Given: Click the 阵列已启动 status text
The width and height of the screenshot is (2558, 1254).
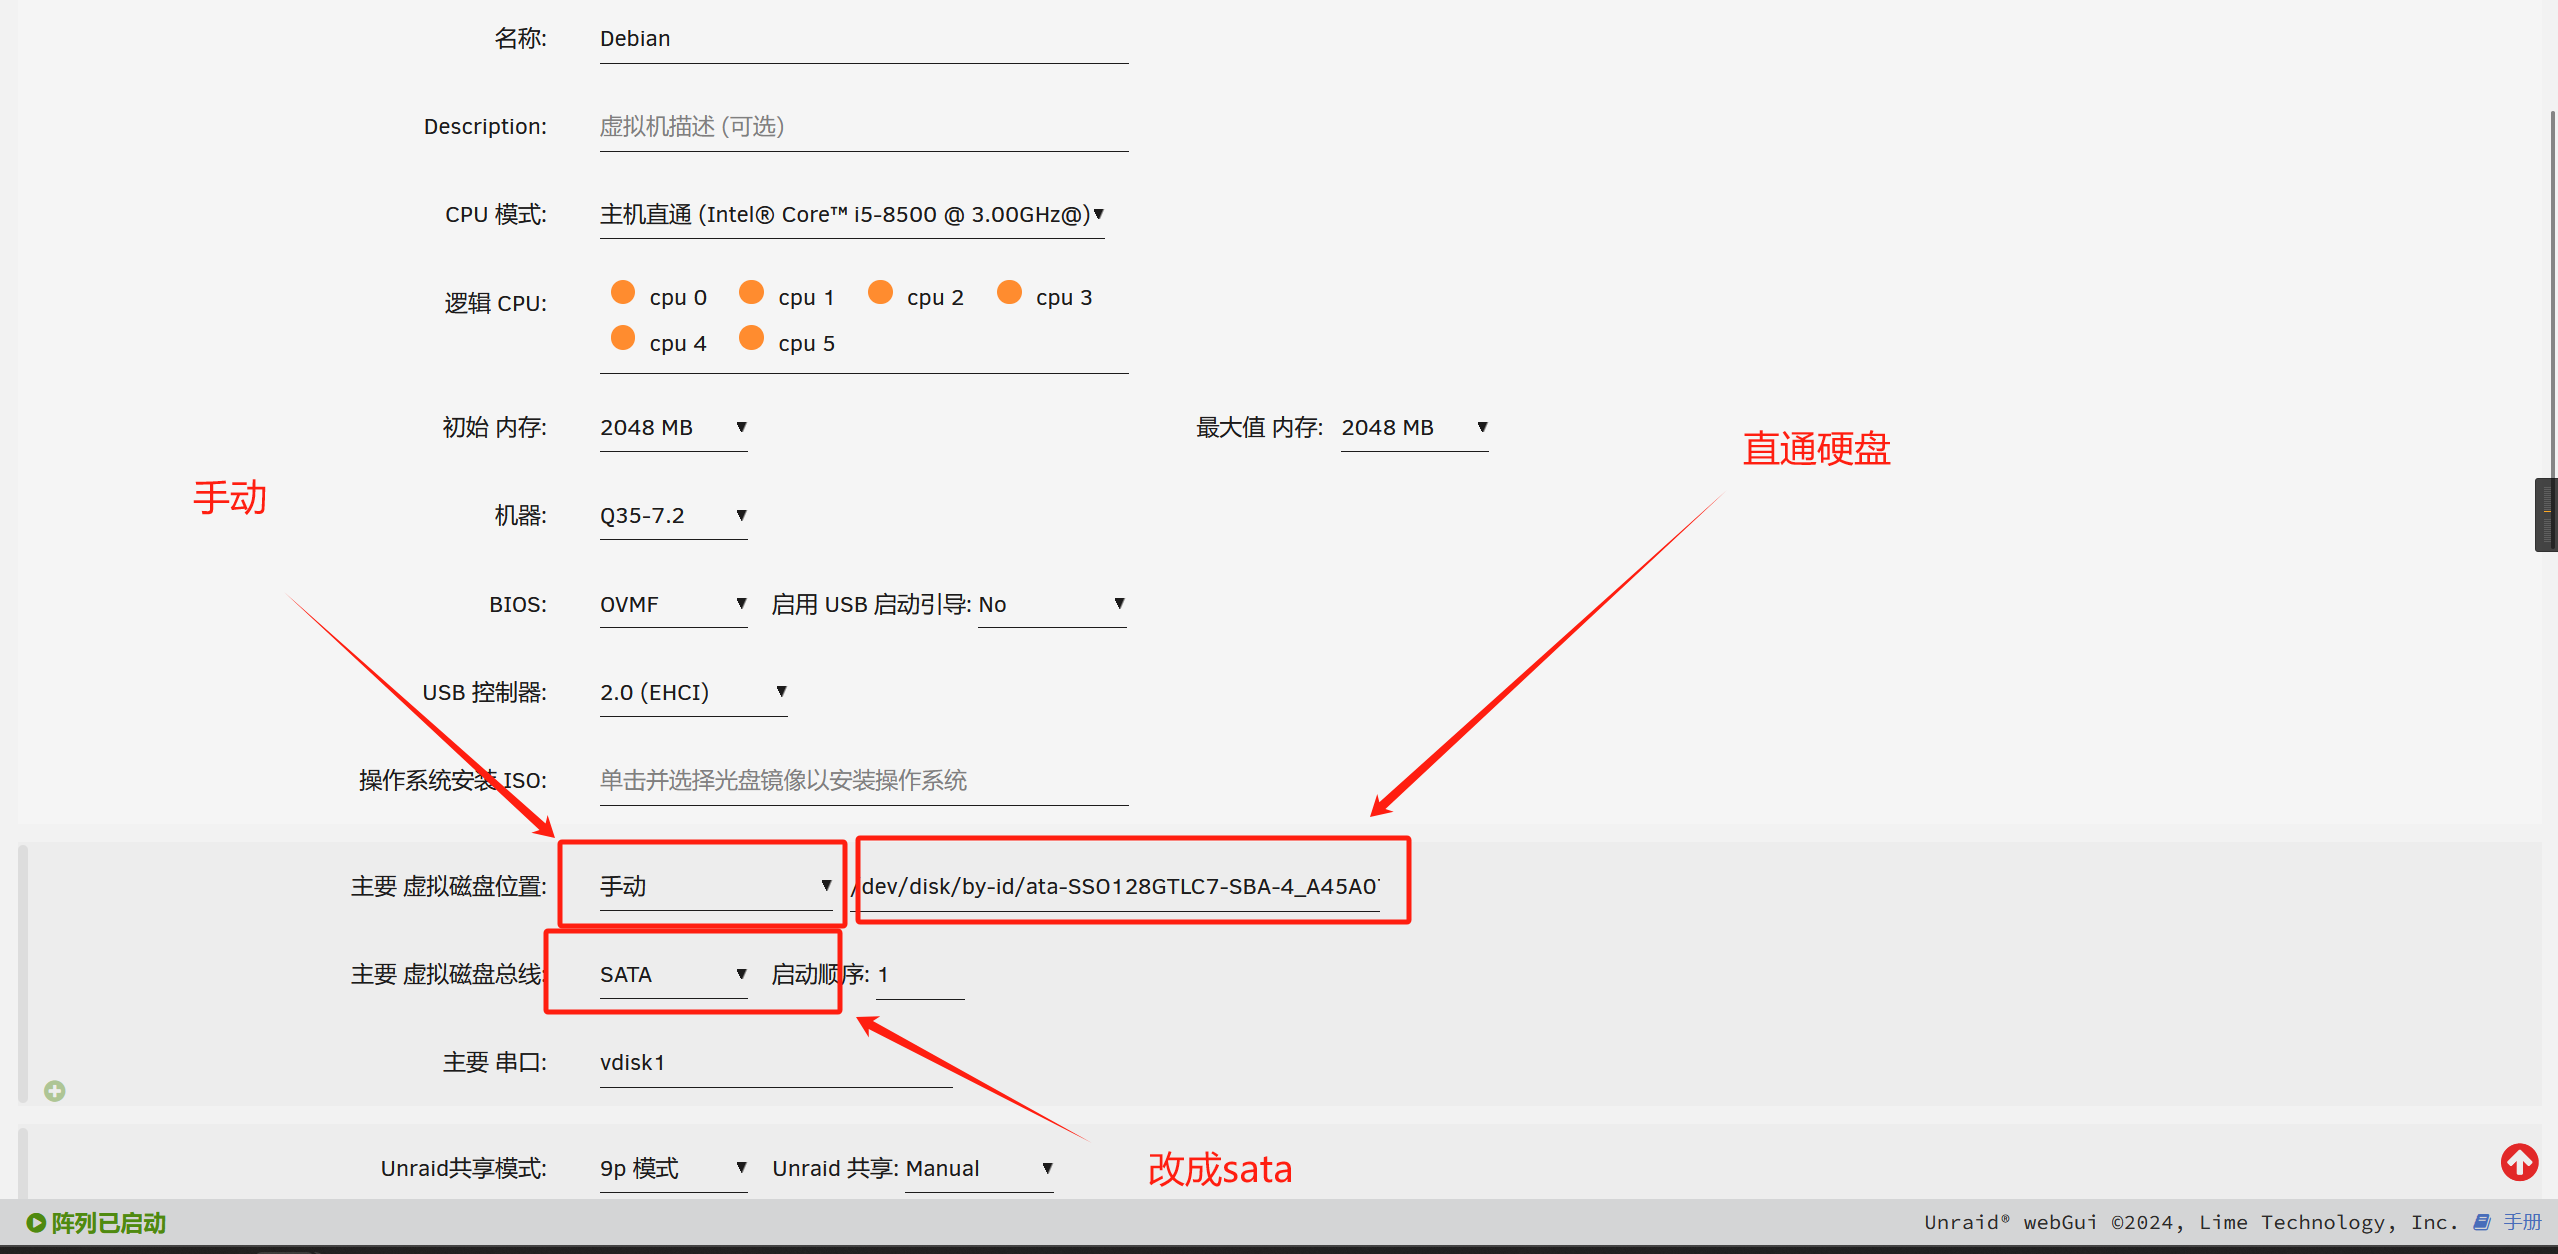Looking at the screenshot, I should pos(108,1223).
